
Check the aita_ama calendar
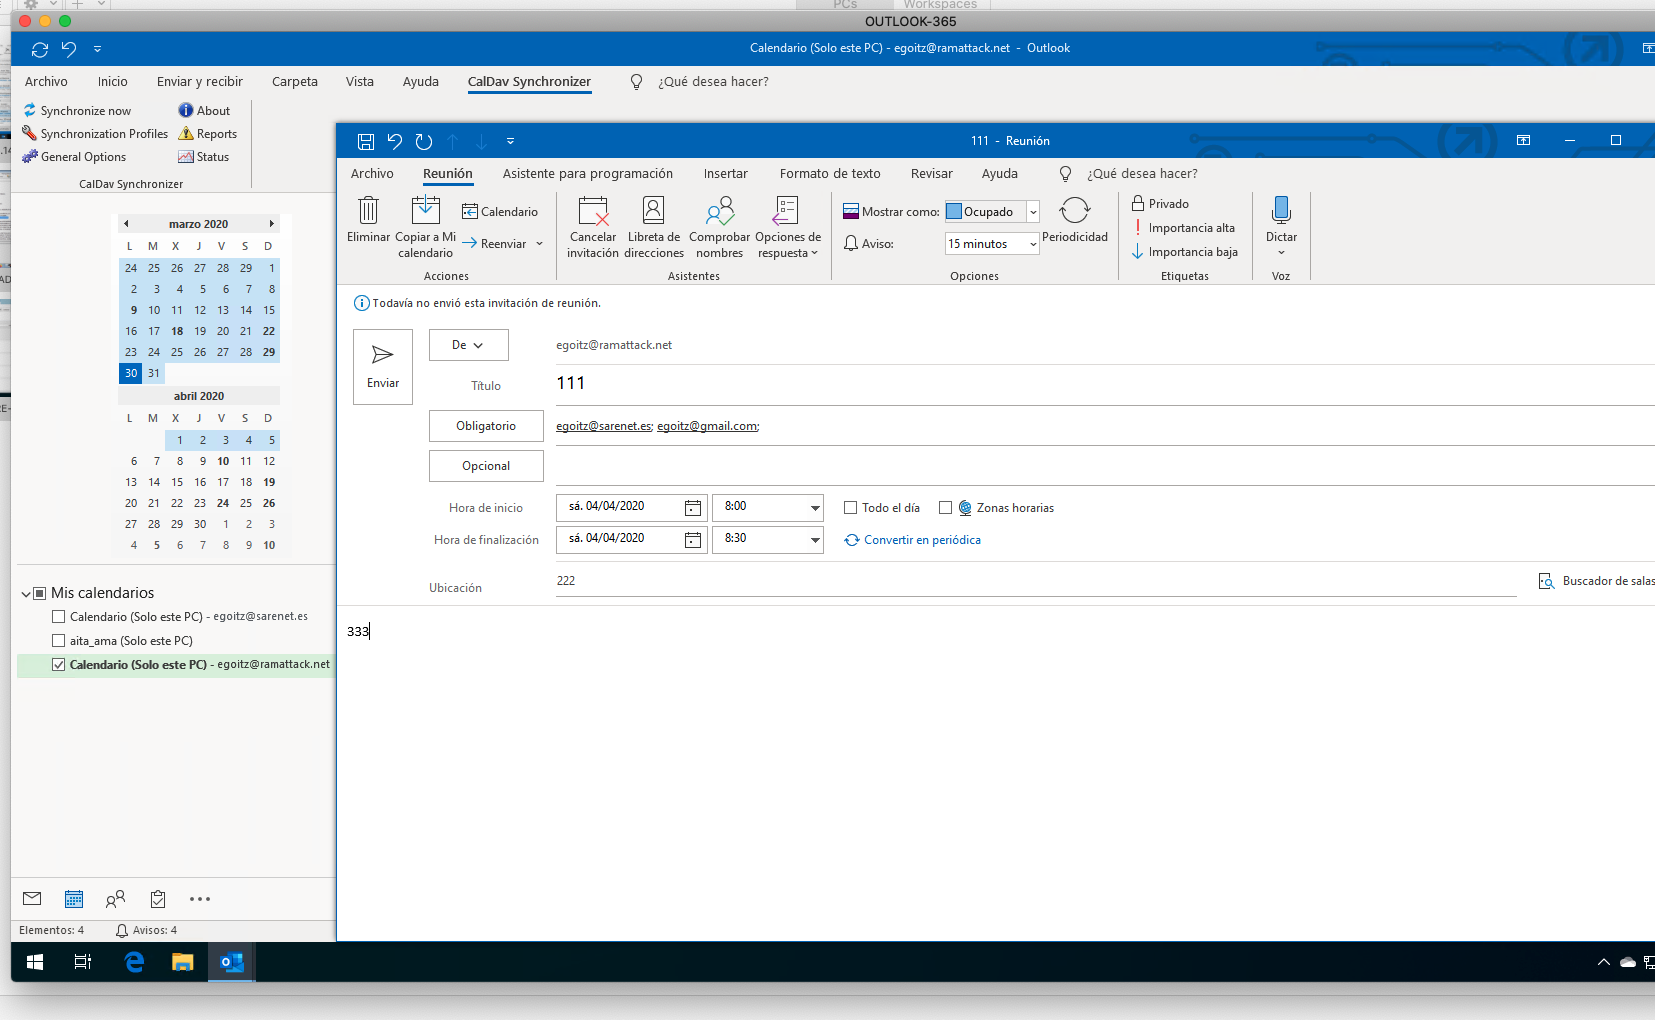point(58,641)
